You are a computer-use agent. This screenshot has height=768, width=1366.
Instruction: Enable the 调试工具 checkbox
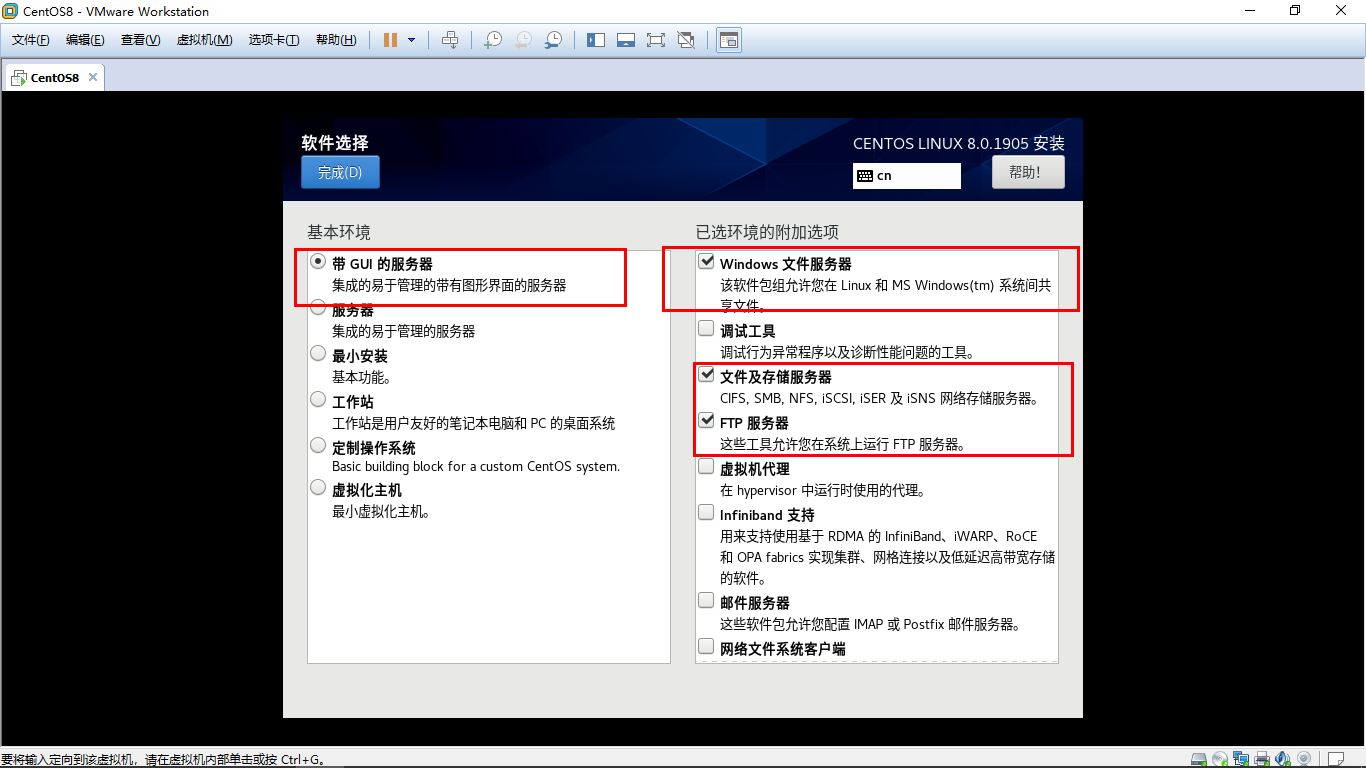coord(707,329)
